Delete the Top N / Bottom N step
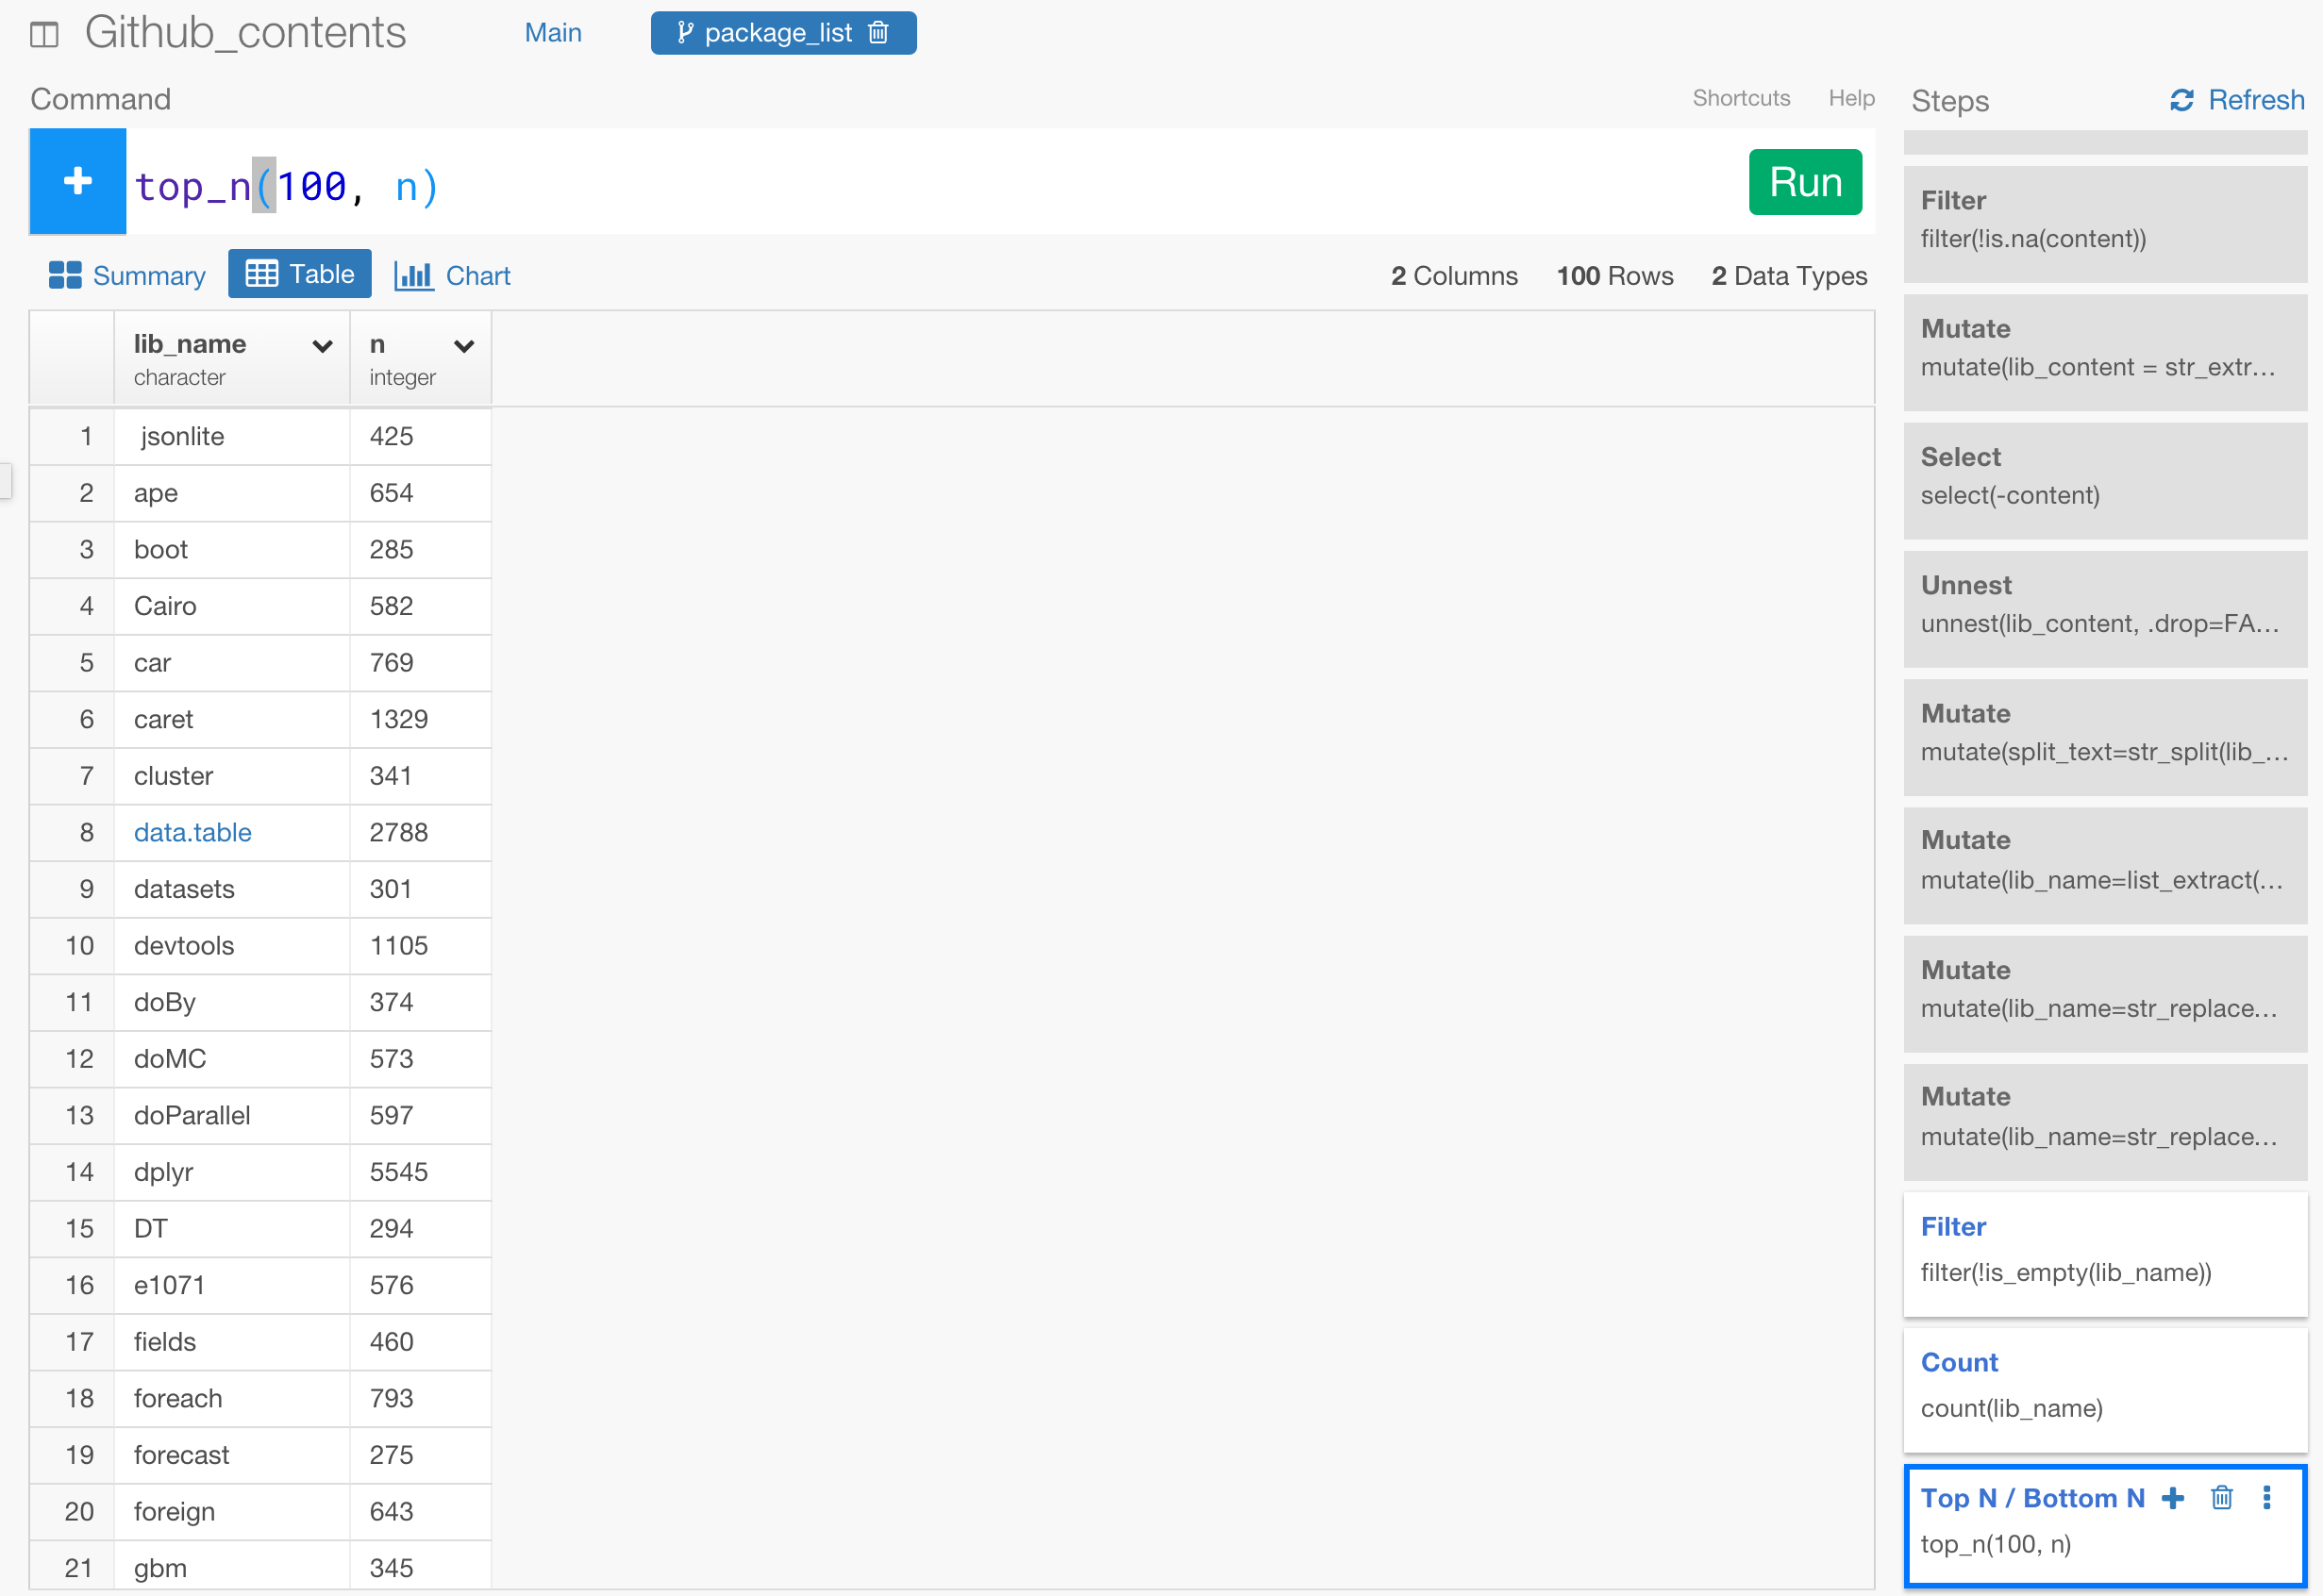The image size is (2323, 1596). (2222, 1497)
